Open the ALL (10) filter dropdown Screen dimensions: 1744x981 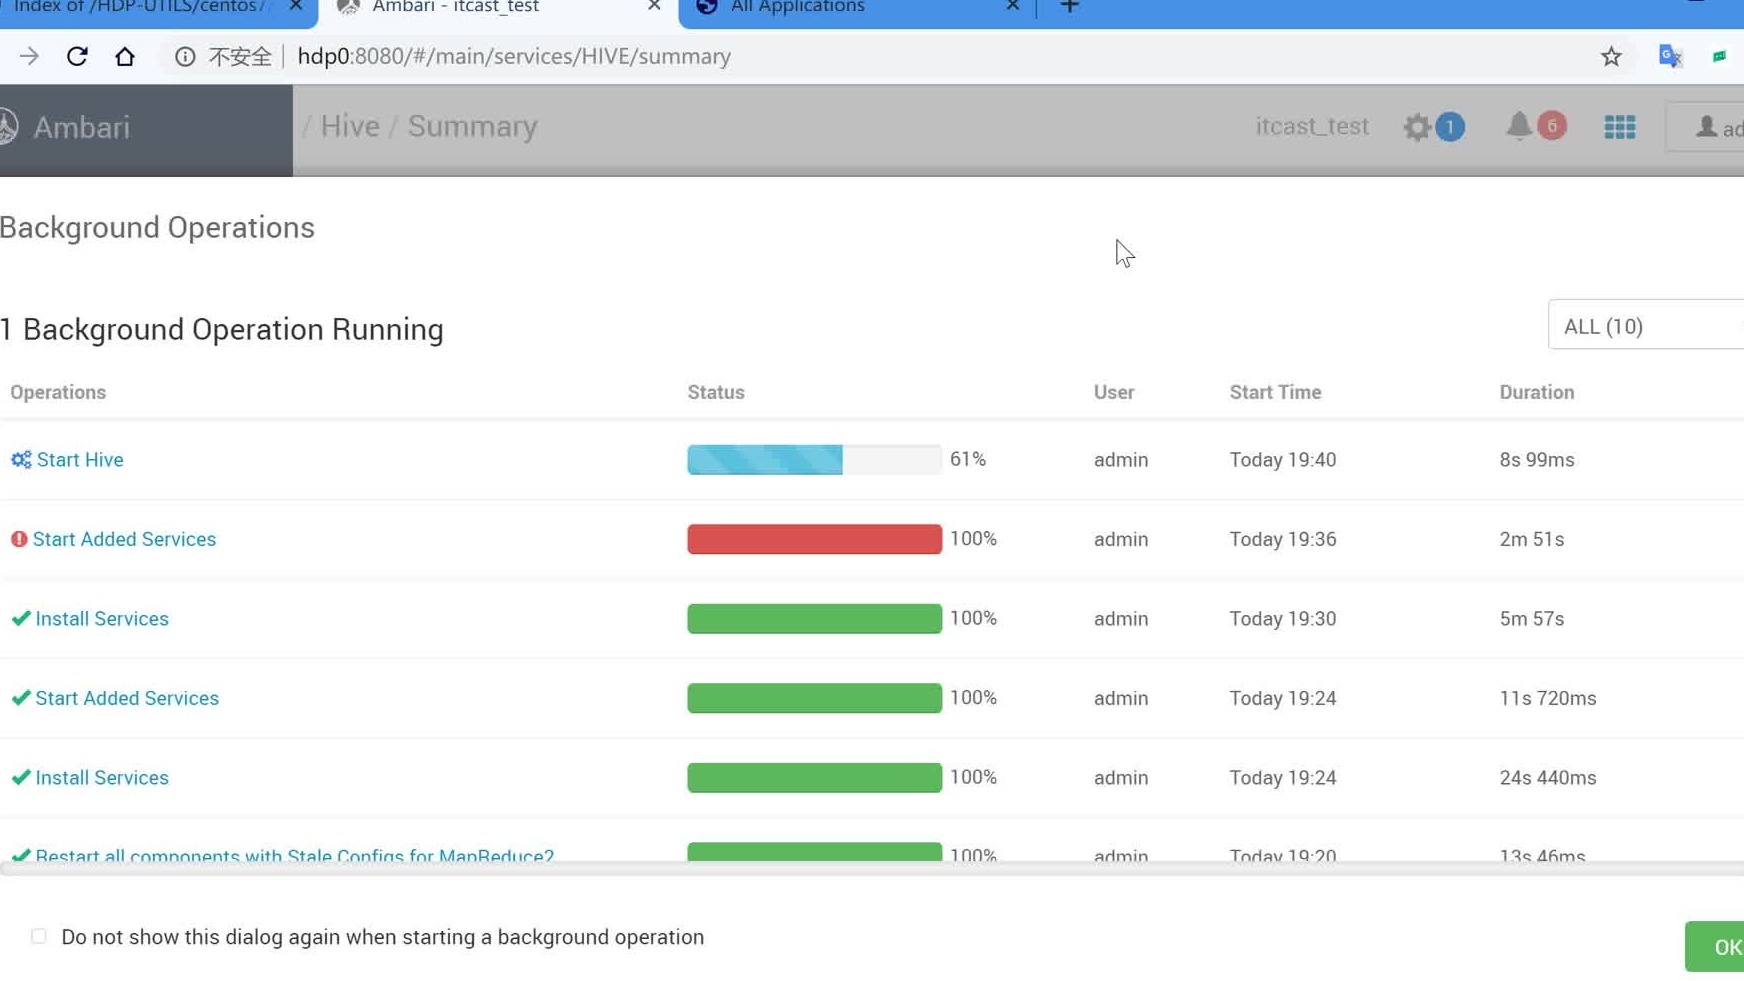(1645, 326)
